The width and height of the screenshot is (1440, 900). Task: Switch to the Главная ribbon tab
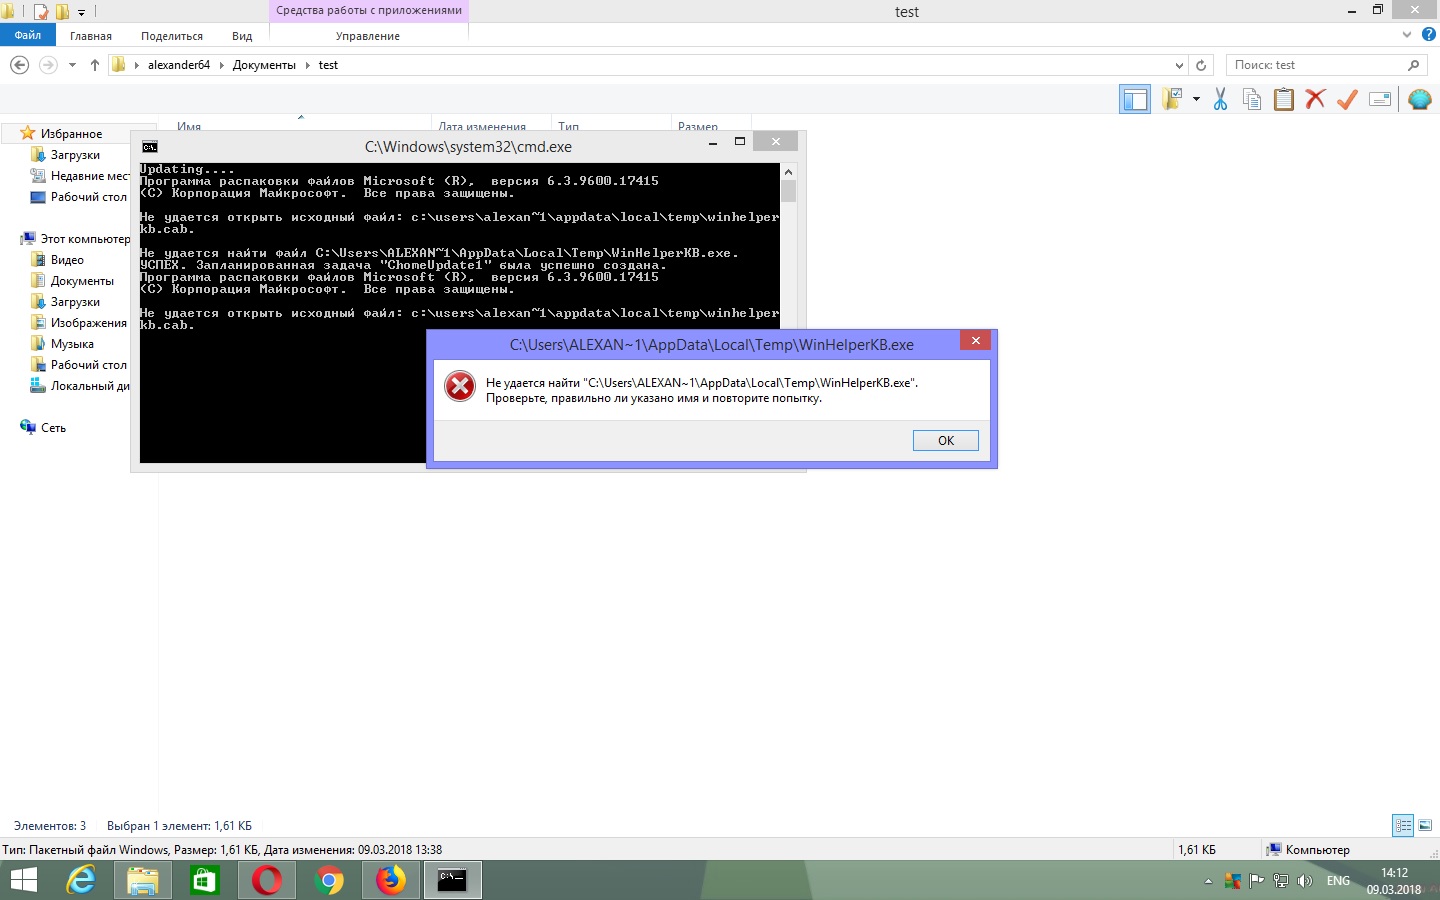click(91, 36)
